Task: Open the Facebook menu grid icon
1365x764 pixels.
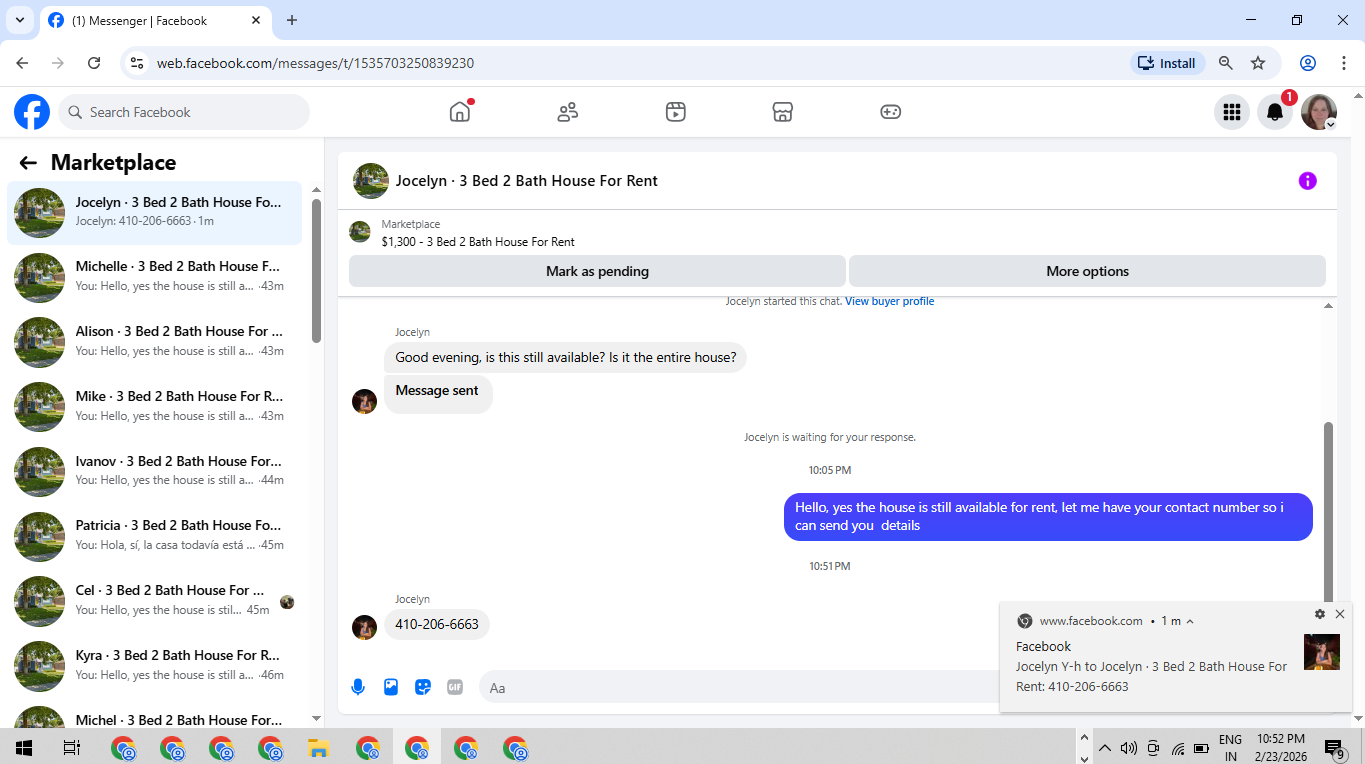Action: pyautogui.click(x=1232, y=112)
